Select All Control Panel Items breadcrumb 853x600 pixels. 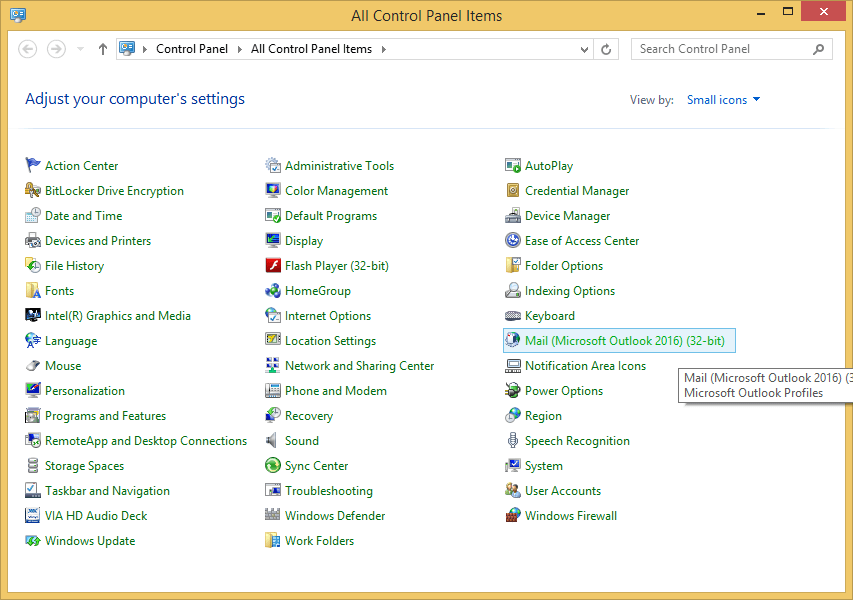tap(314, 47)
